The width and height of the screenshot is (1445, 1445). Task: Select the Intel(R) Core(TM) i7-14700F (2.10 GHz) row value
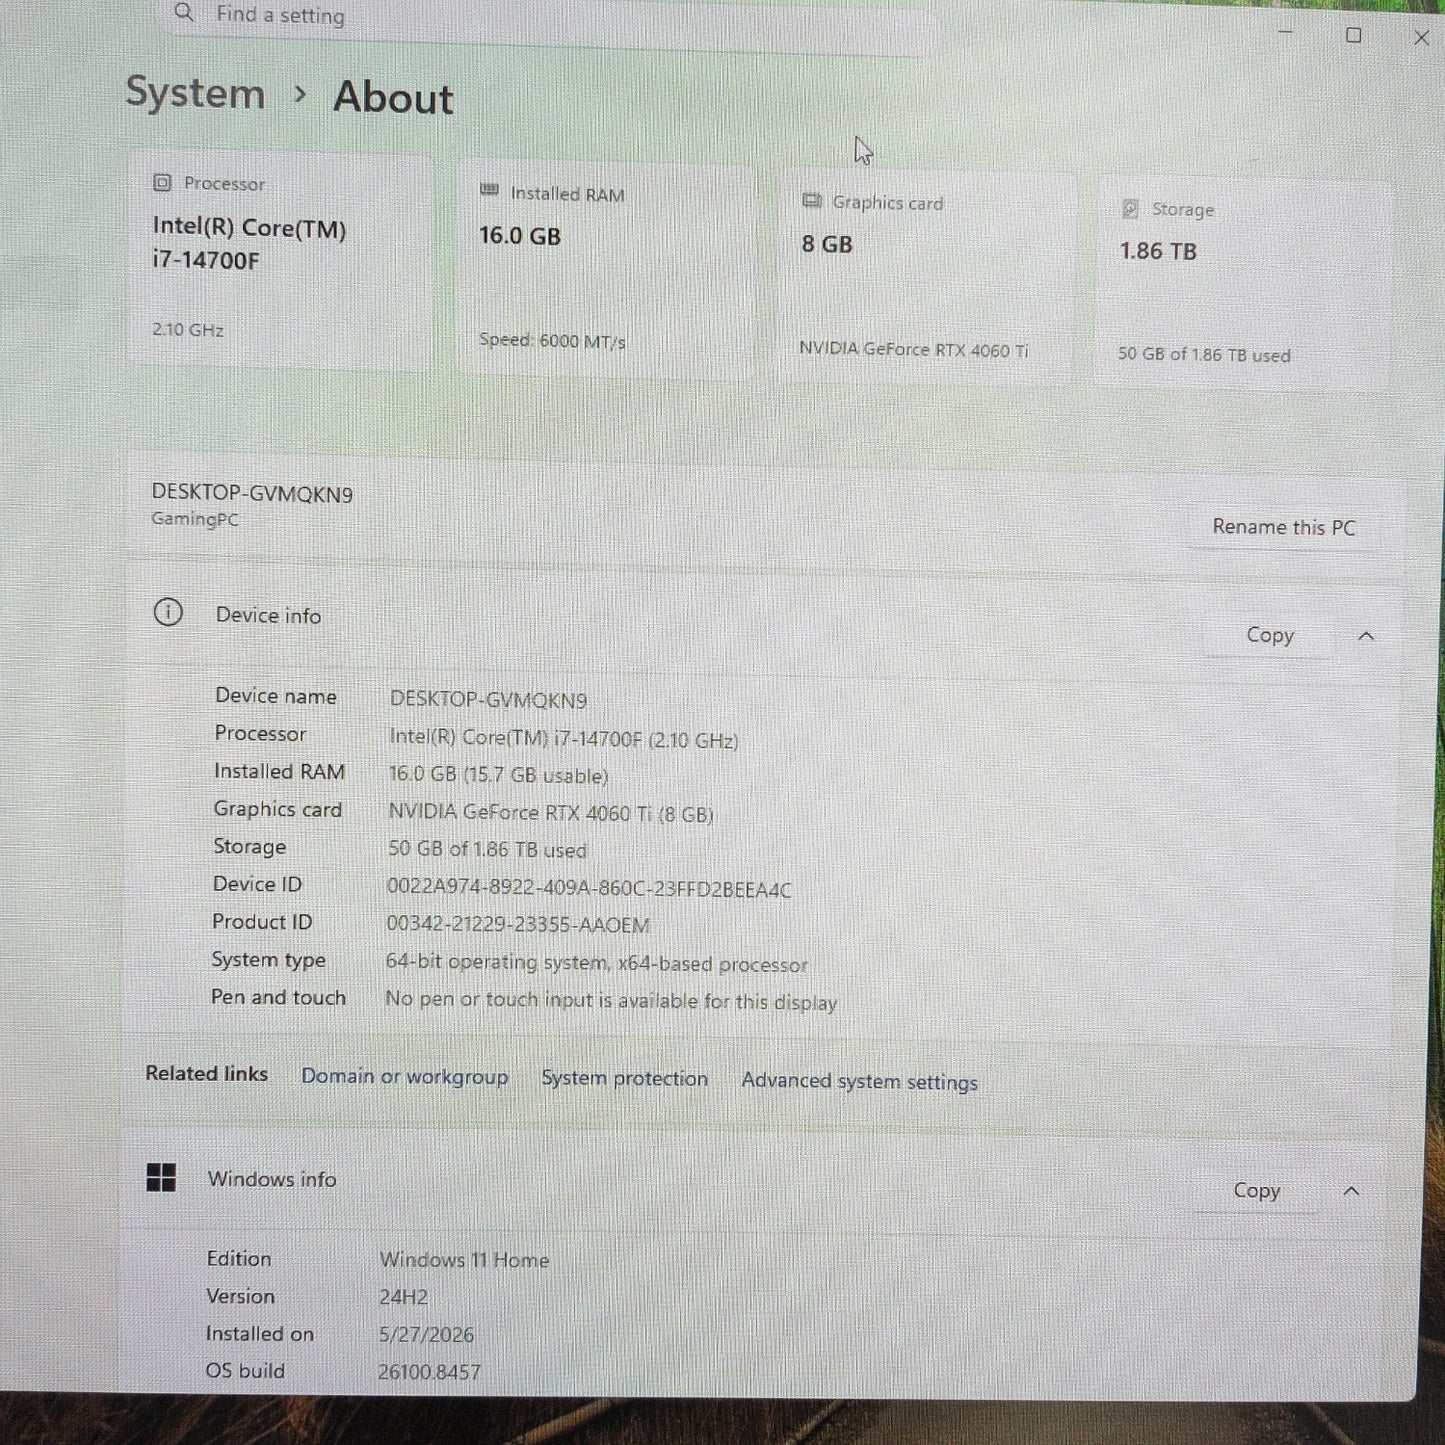pos(564,739)
